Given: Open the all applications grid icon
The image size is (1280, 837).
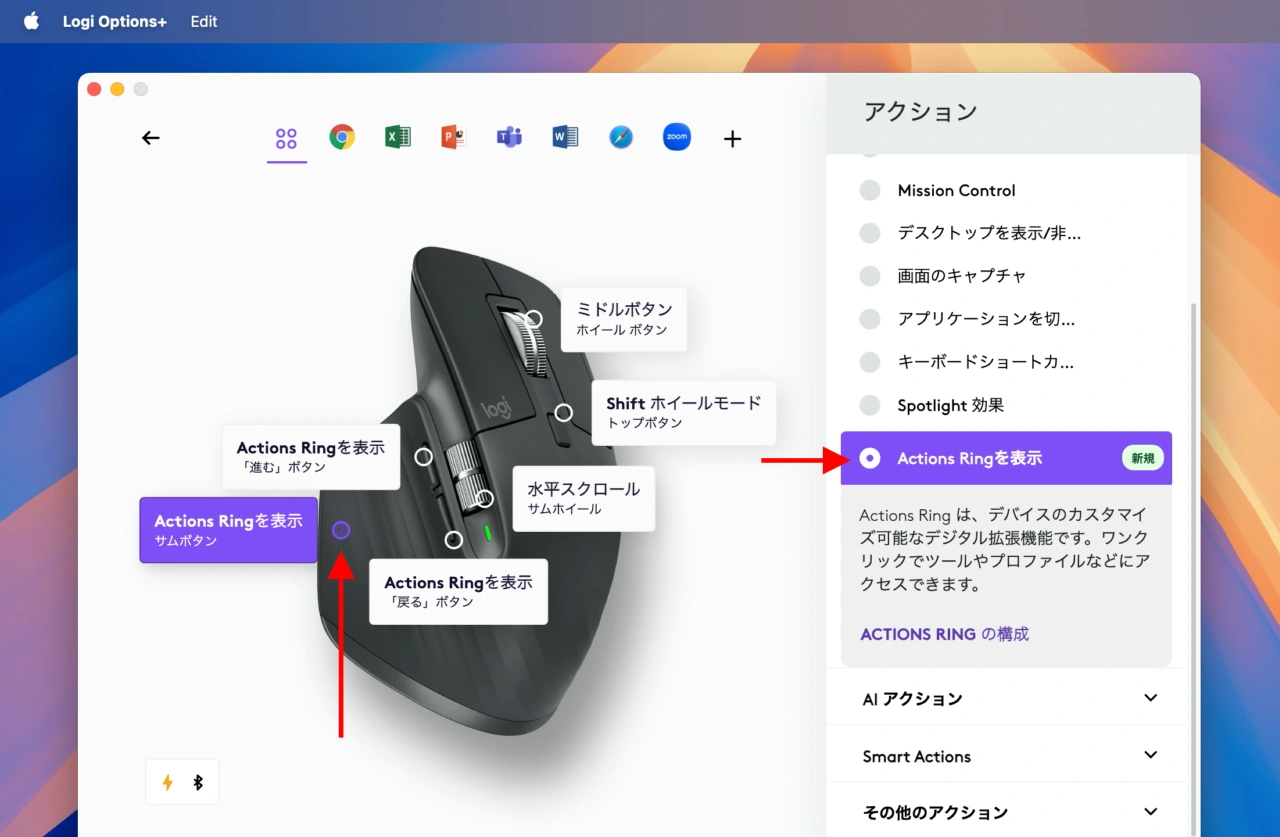Looking at the screenshot, I should [x=287, y=137].
